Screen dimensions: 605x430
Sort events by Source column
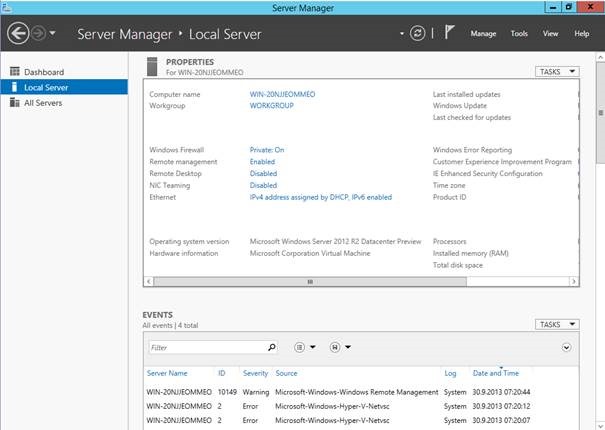coord(286,373)
